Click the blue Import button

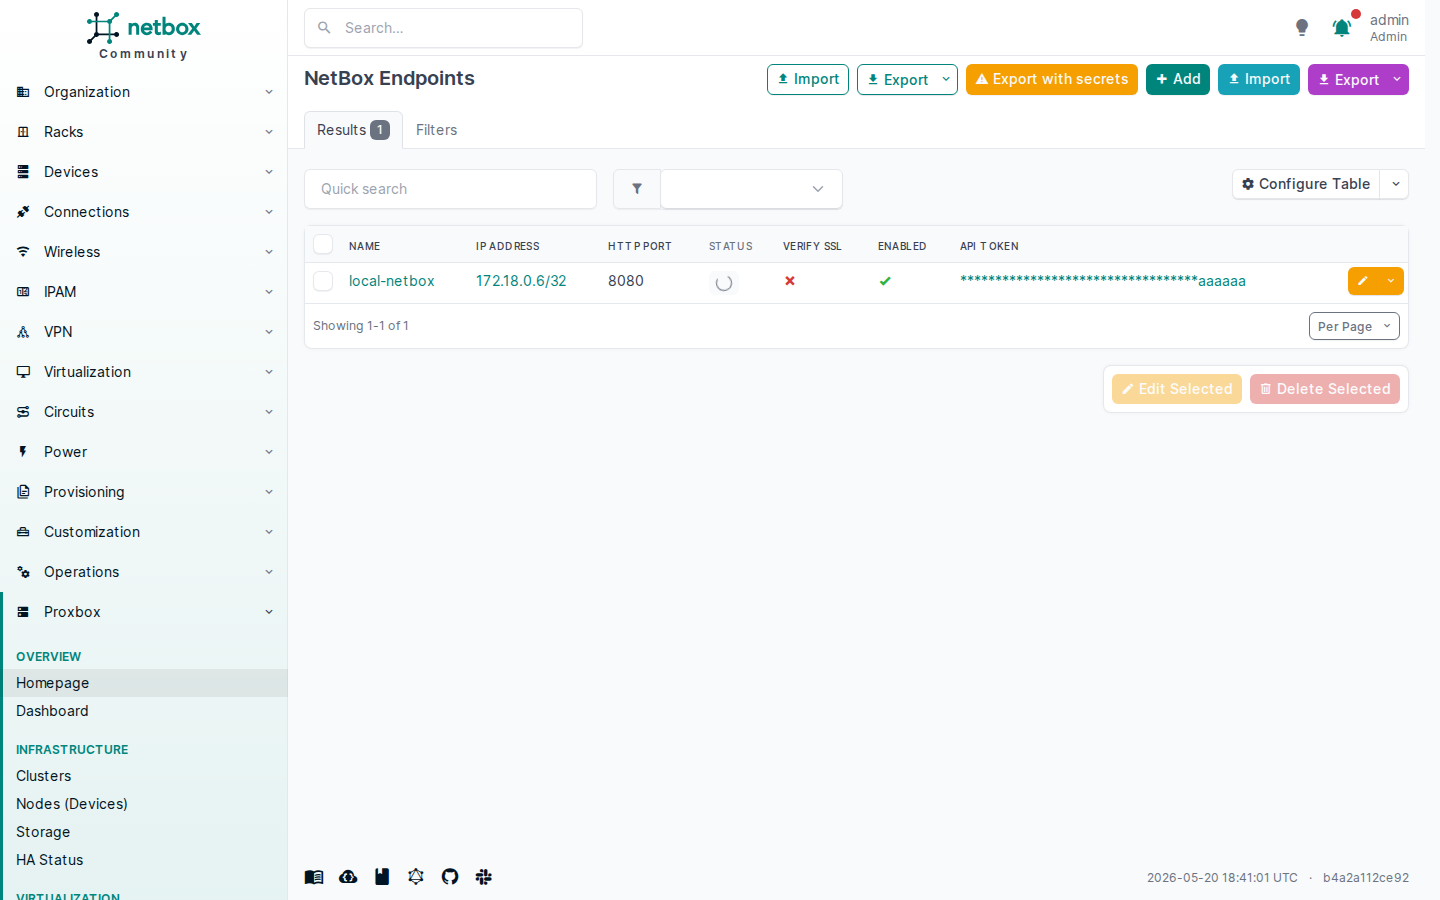click(x=1259, y=79)
